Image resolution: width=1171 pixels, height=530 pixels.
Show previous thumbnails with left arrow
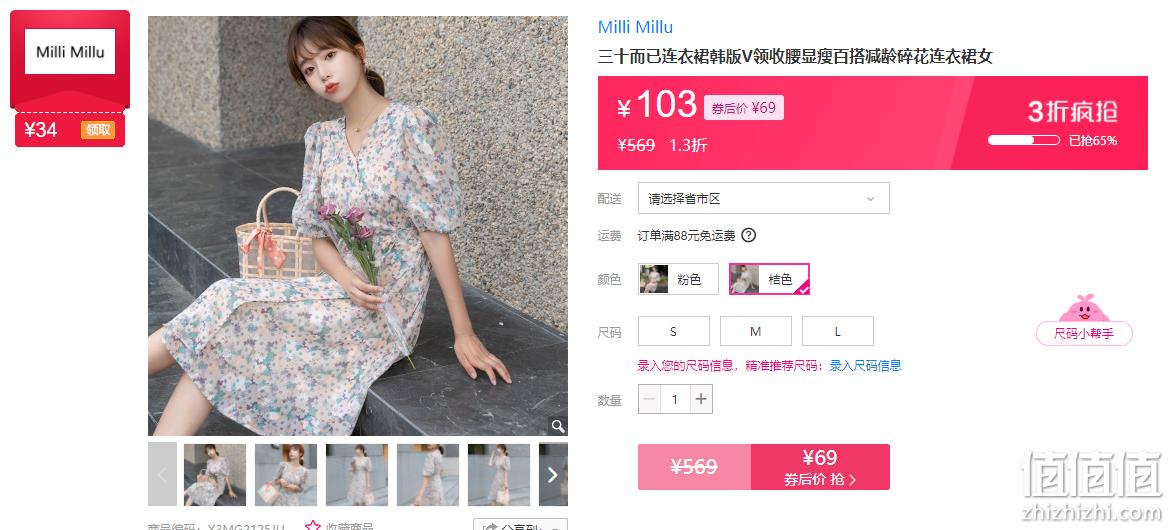coord(163,475)
